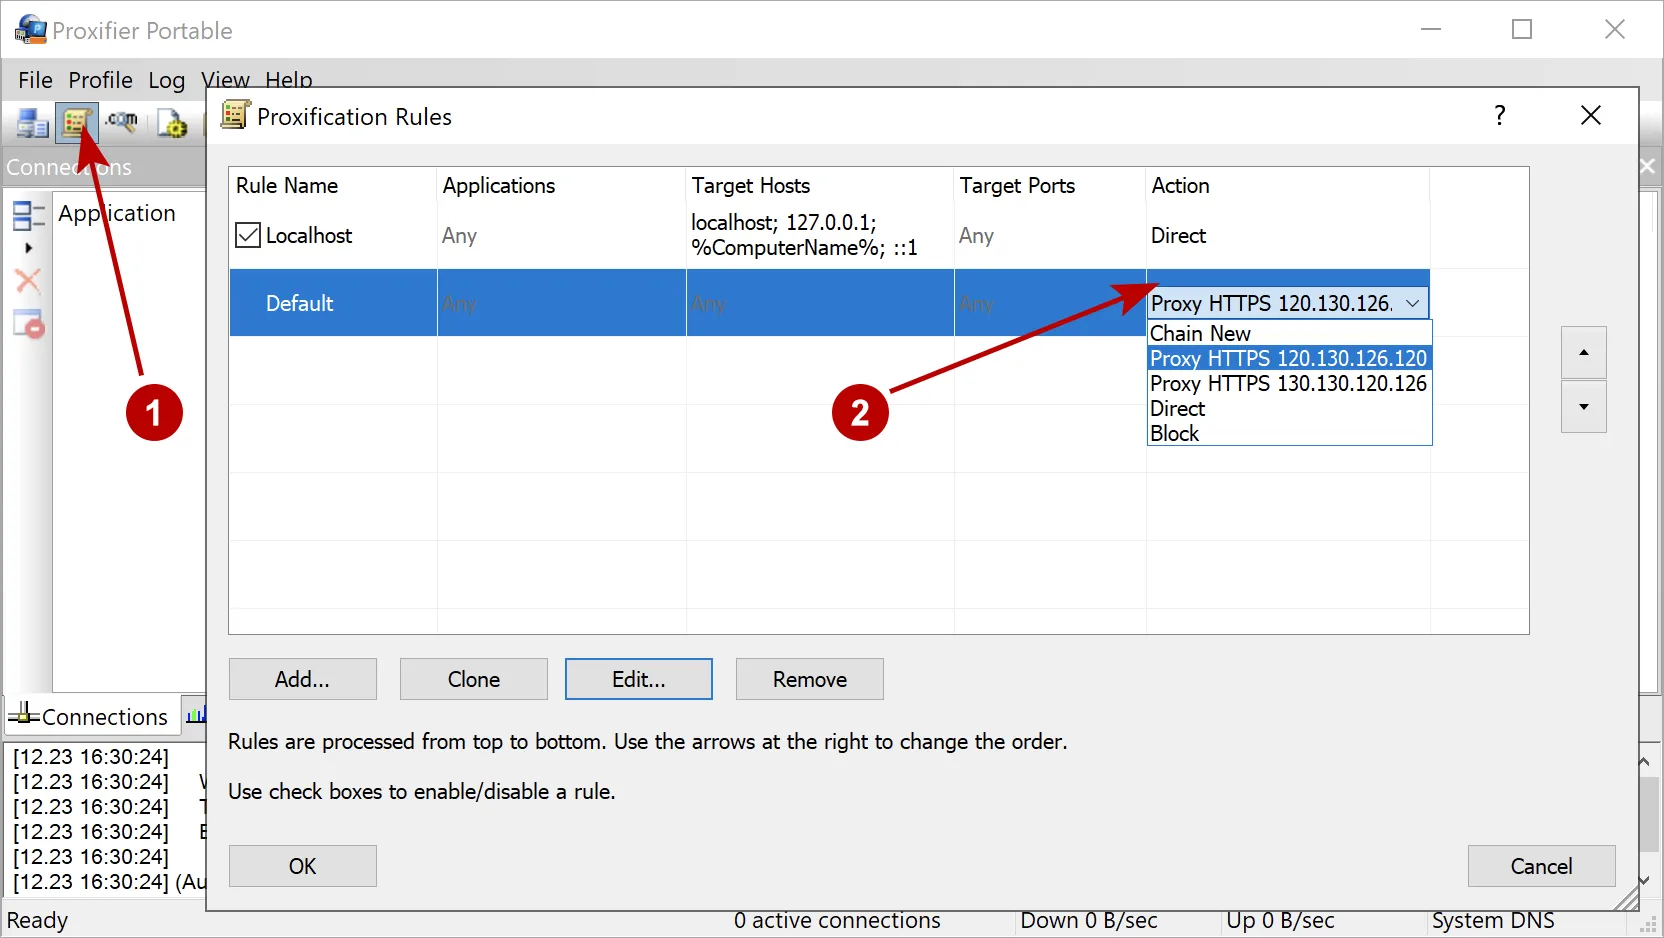Screen dimensions: 1664x938
Task: Open the Proxy Settings toolbar icon
Action: click(32, 122)
